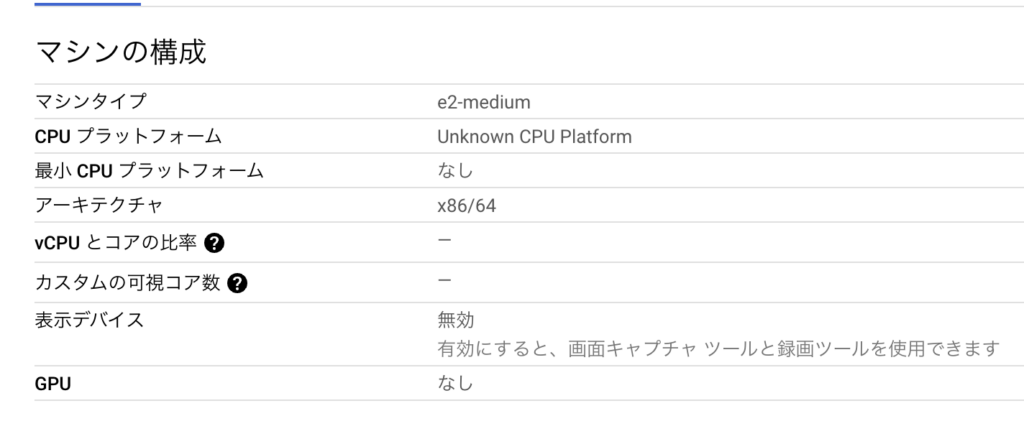This screenshot has height=434, width=1024.
Task: Click the blue active tab underline at top
Action: pyautogui.click(x=88, y=3)
